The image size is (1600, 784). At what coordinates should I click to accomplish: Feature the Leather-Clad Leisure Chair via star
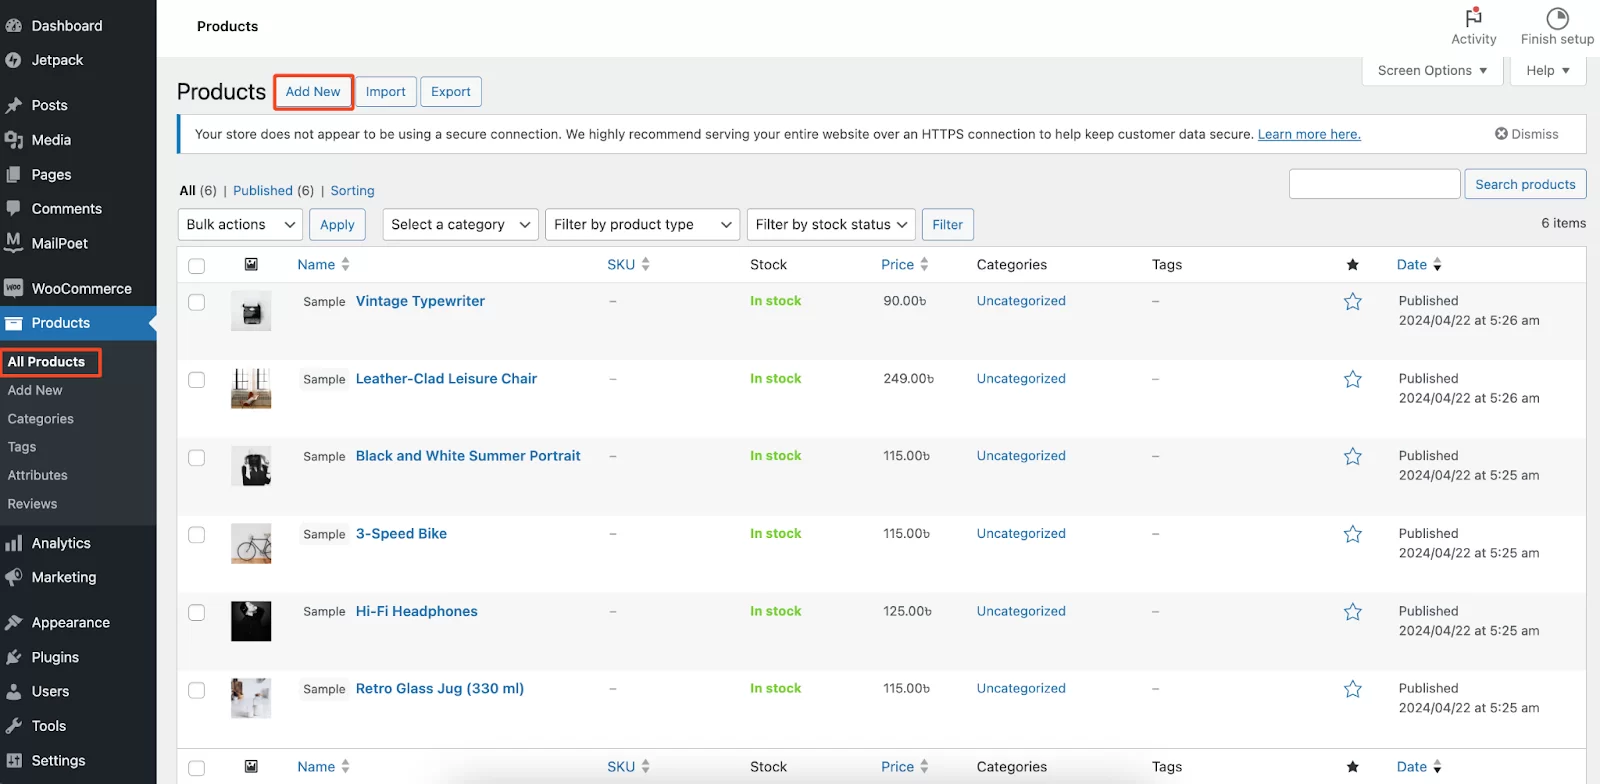tap(1353, 379)
